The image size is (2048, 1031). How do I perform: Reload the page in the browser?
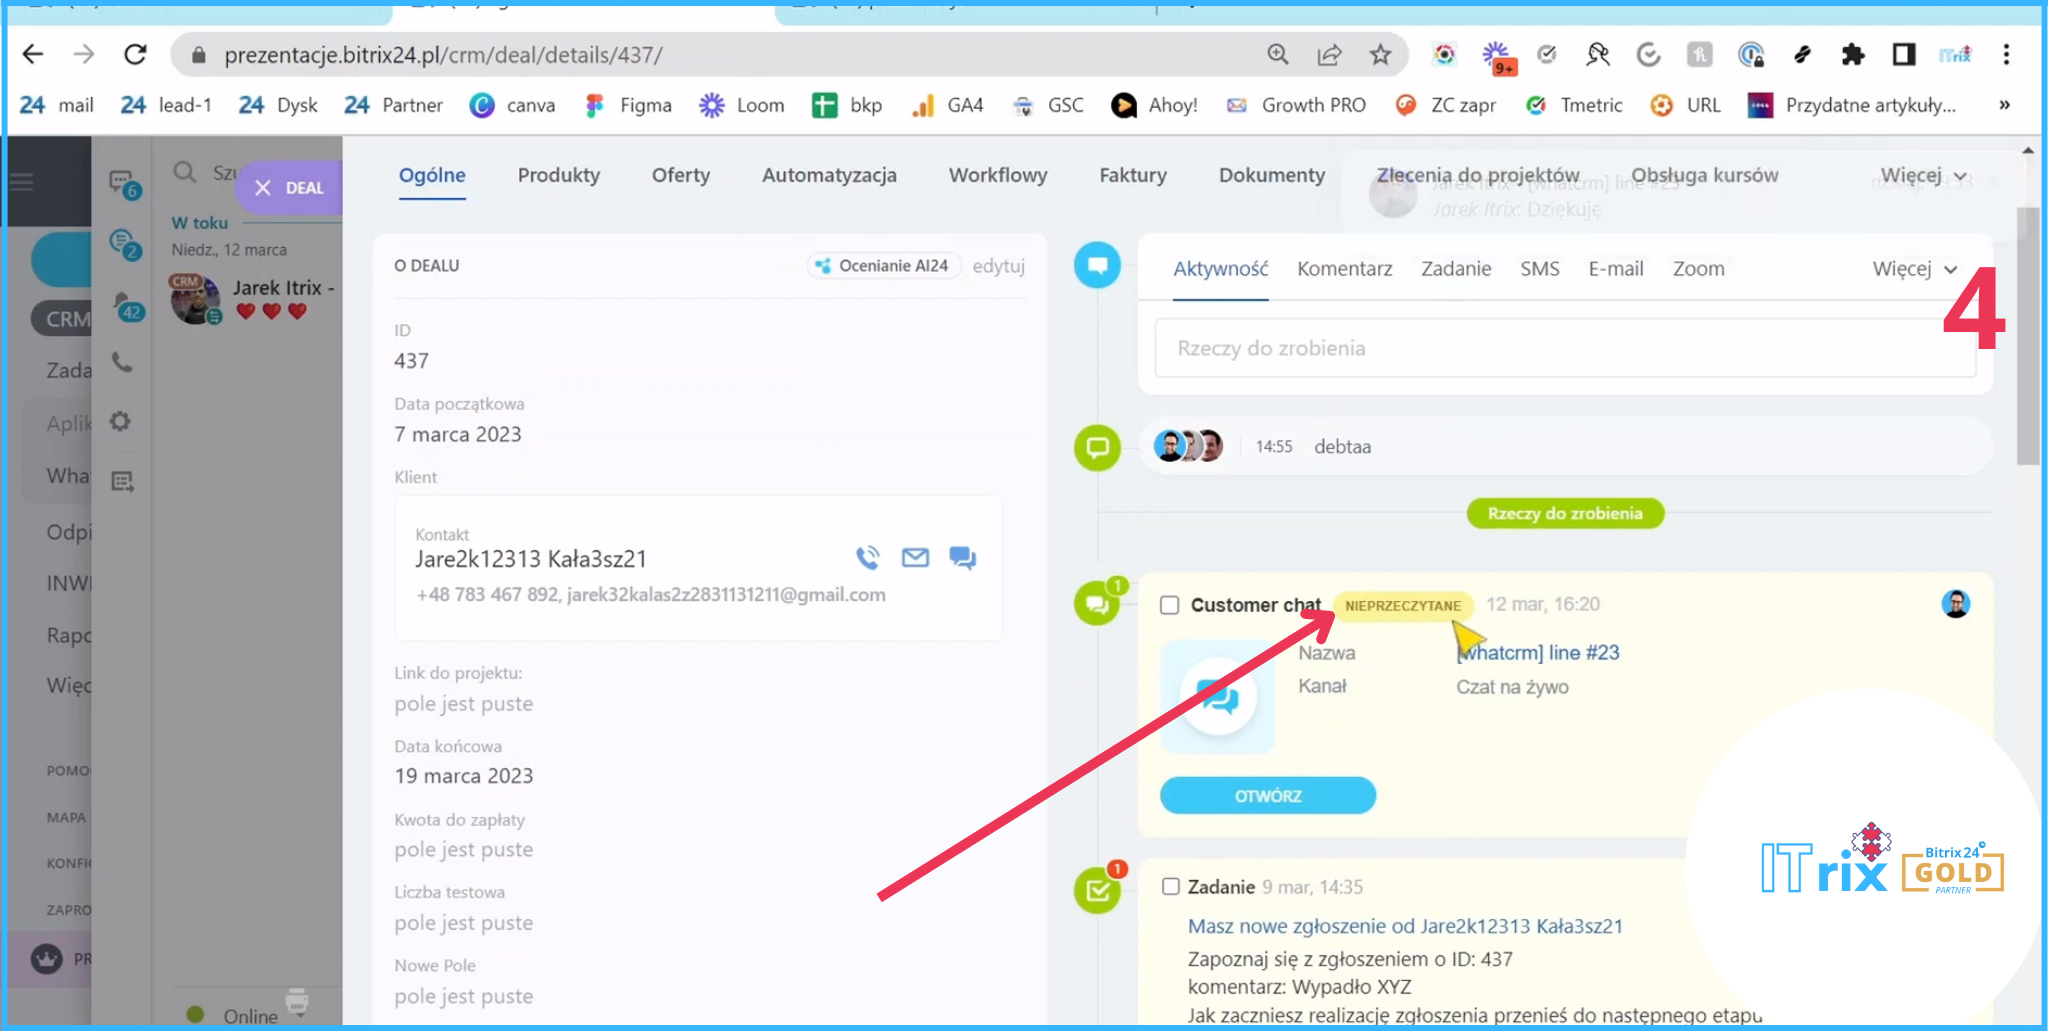click(135, 55)
